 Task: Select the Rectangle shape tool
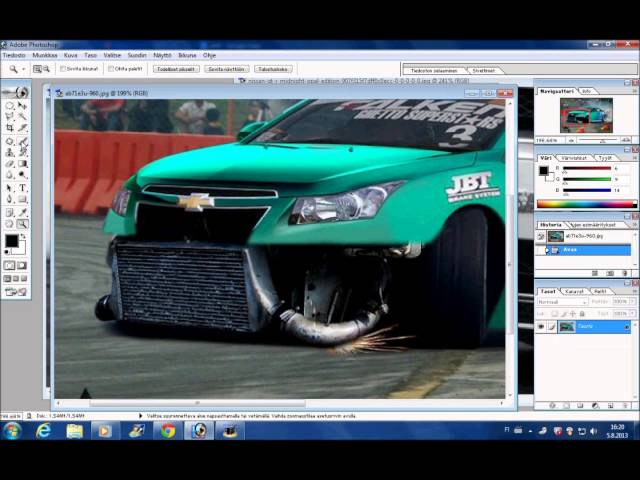coord(22,199)
